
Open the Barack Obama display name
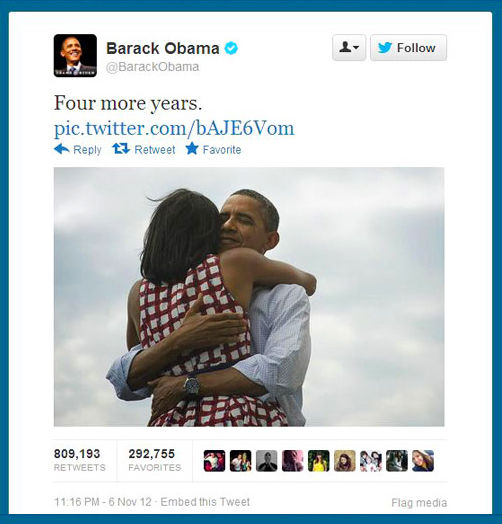(163, 48)
